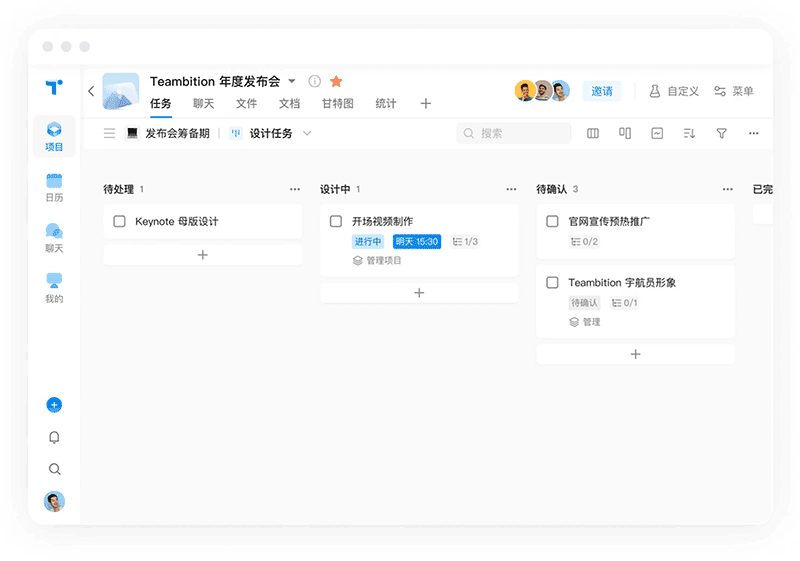The height and width of the screenshot is (561, 800).
Task: Open the 官网宣传预热推广 task title
Action: pyautogui.click(x=609, y=221)
